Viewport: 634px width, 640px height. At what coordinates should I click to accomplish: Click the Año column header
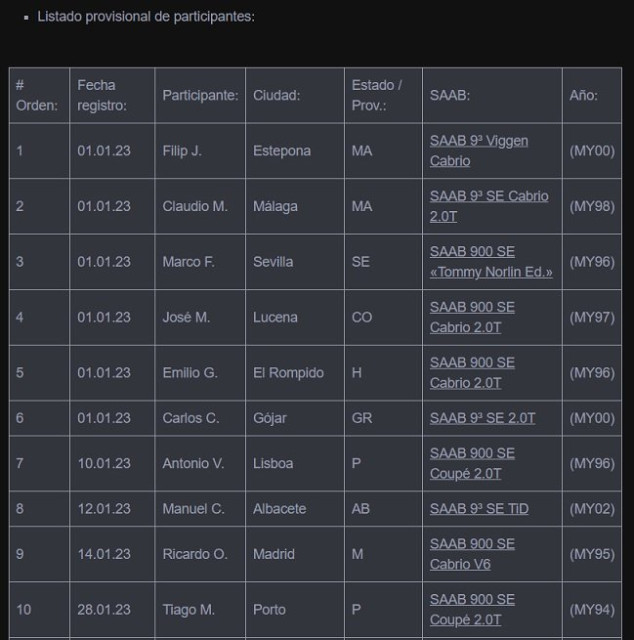pyautogui.click(x=592, y=95)
